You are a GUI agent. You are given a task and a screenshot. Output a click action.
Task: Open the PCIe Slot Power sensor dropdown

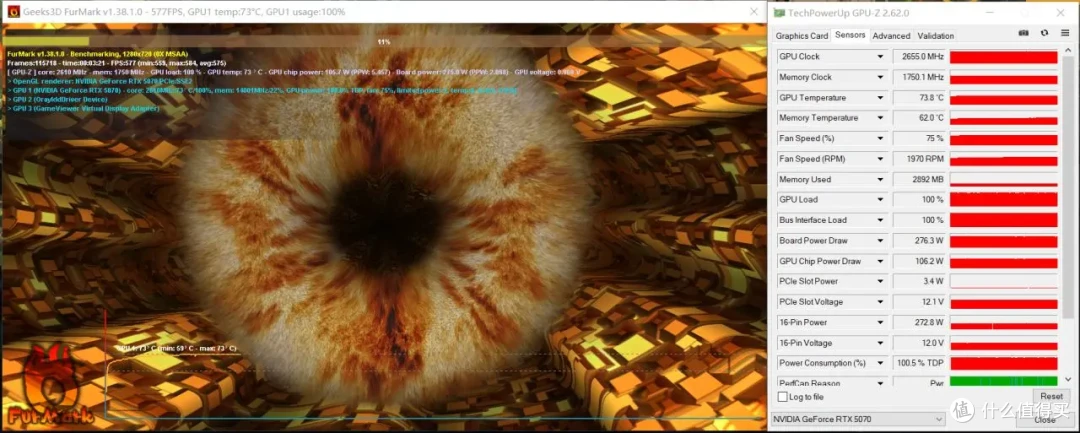pyautogui.click(x=880, y=282)
